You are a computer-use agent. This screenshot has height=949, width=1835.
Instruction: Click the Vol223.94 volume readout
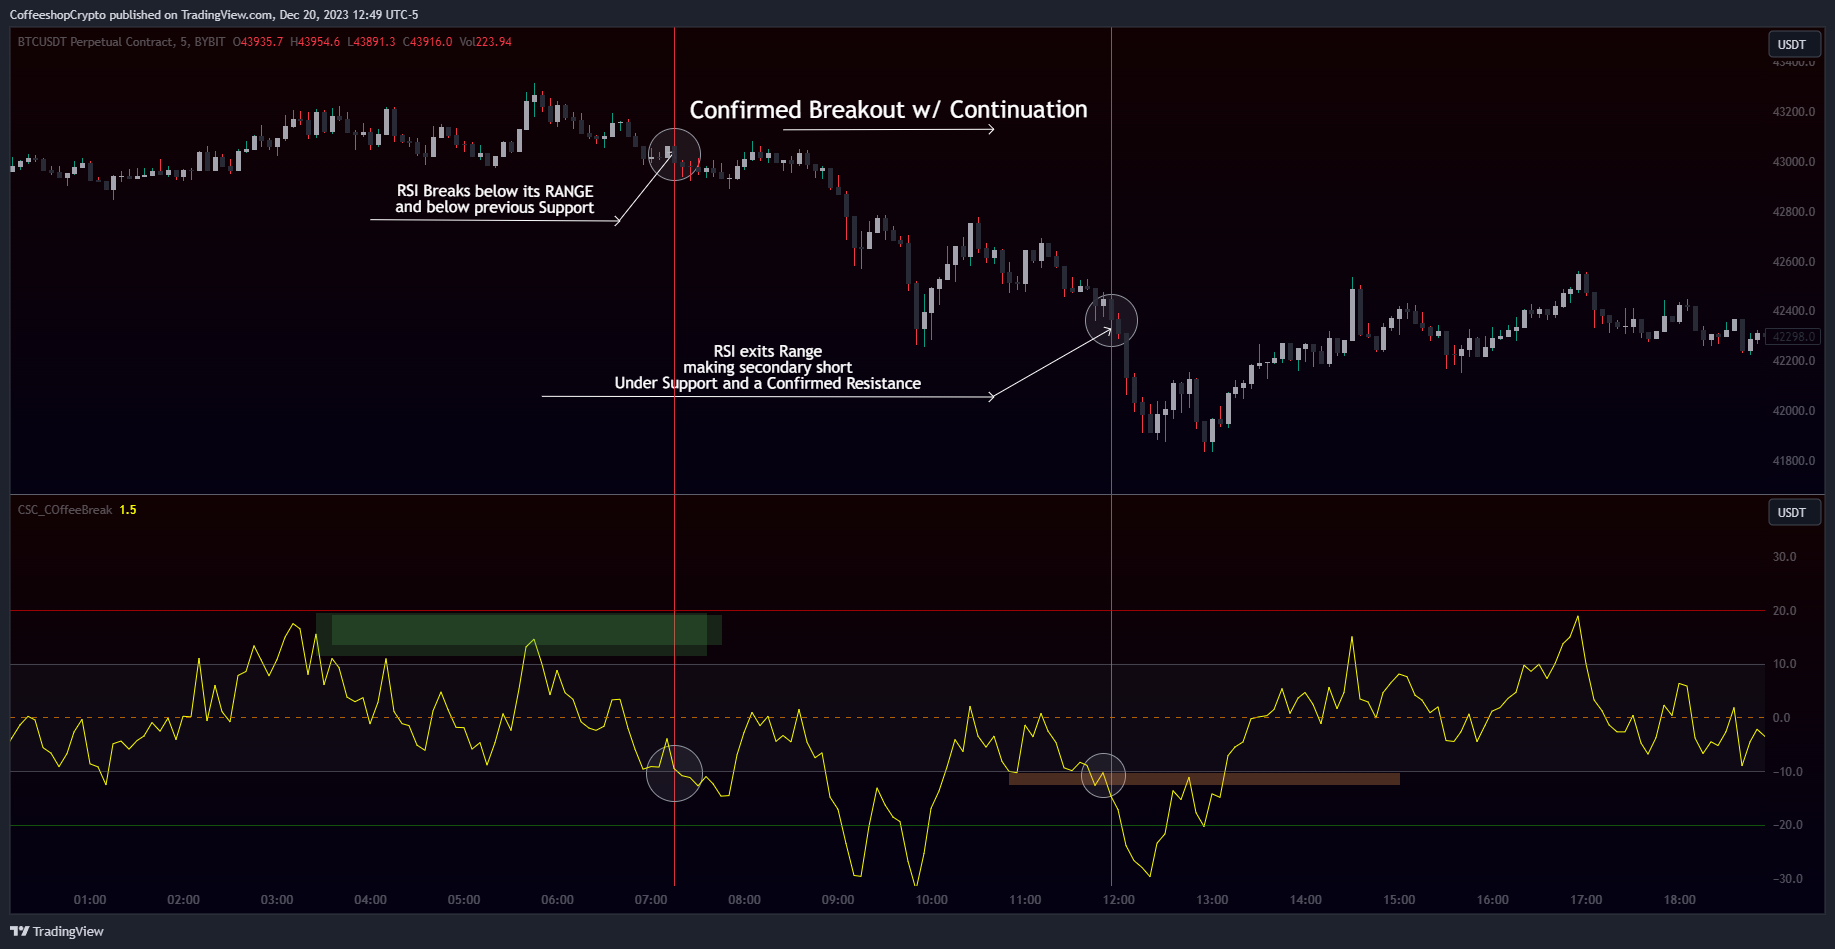point(485,42)
